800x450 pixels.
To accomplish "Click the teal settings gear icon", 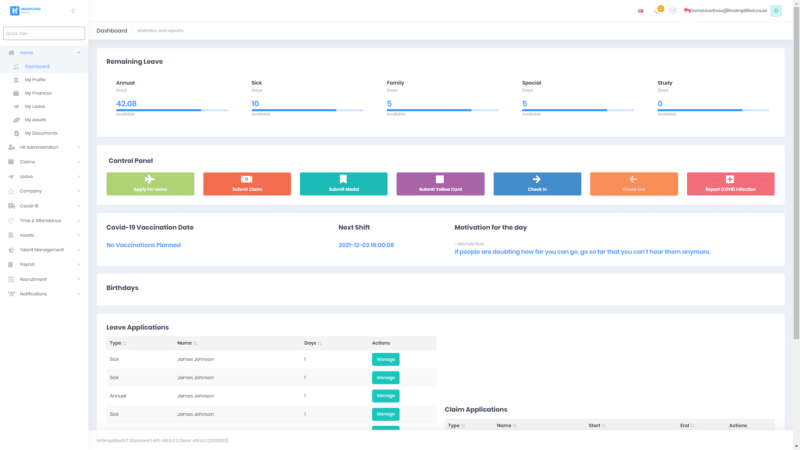I will pos(776,11).
